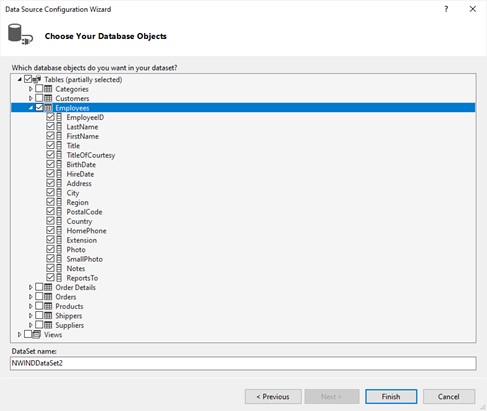The width and height of the screenshot is (487, 411).
Task: Collapse the Tables node
Action: pyautogui.click(x=19, y=79)
